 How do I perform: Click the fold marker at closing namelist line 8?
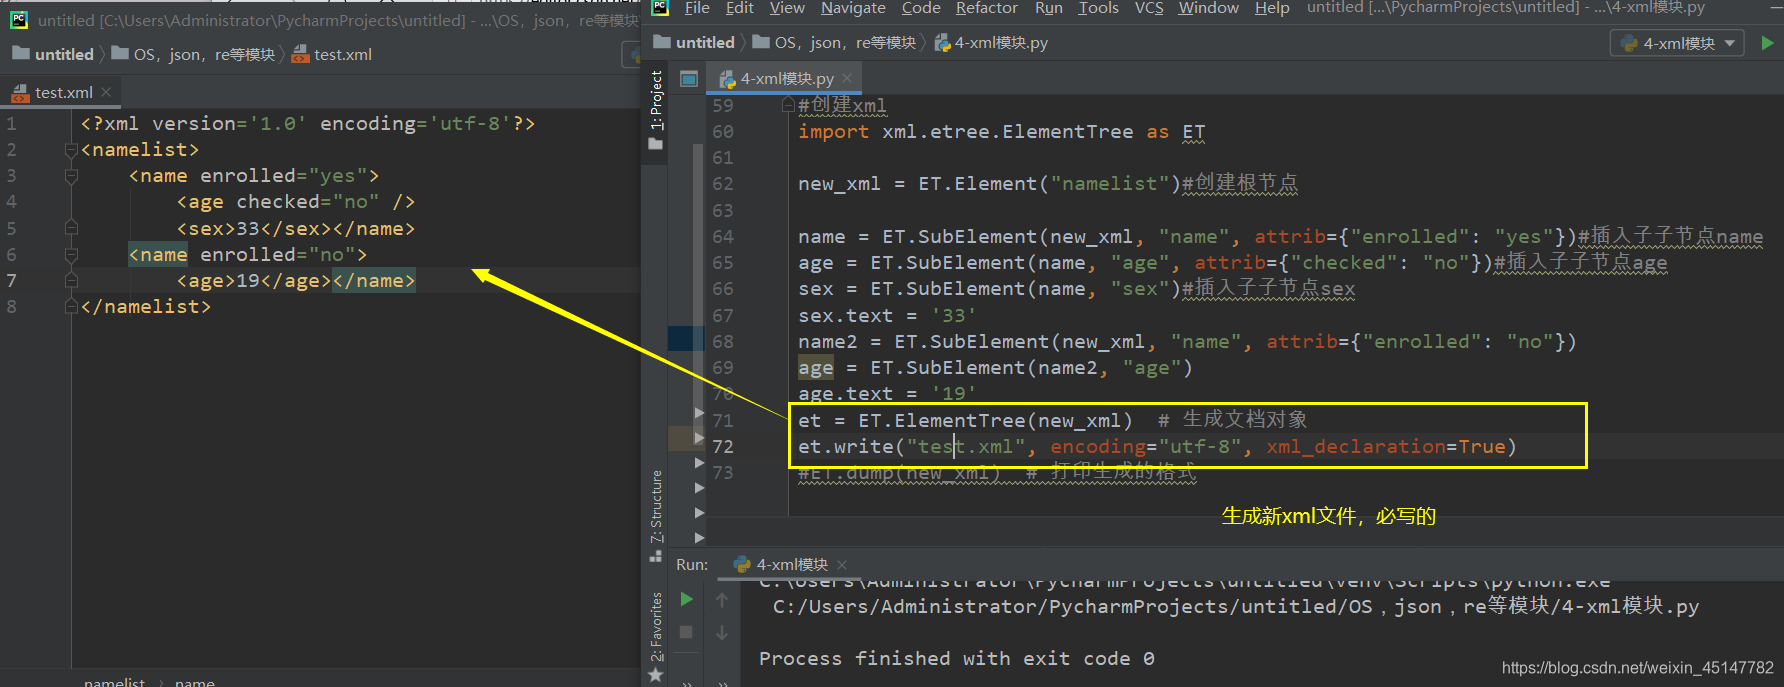pos(71,307)
